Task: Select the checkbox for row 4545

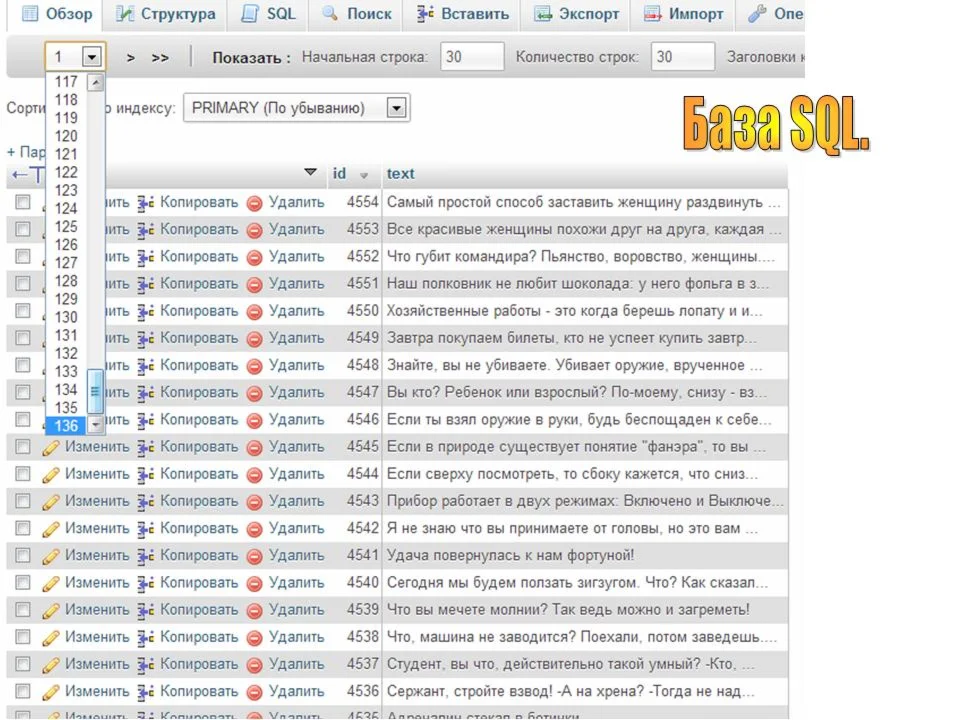Action: click(22, 446)
